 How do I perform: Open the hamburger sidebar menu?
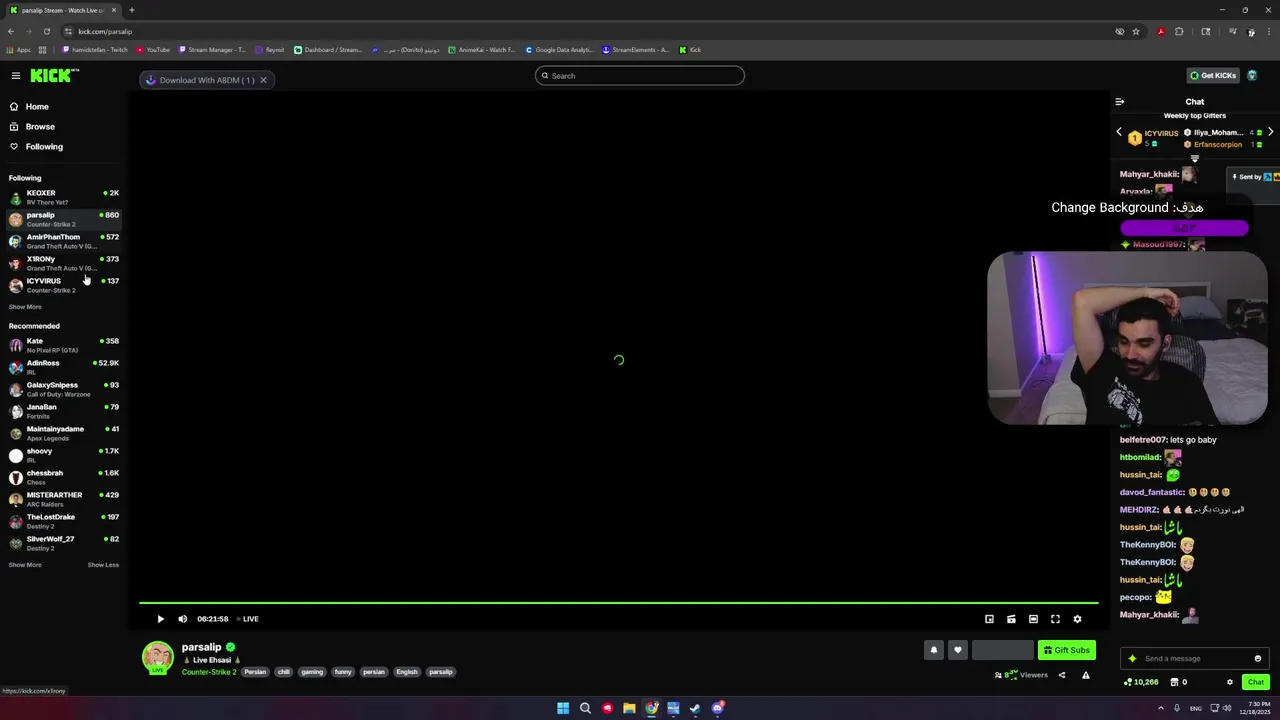(16, 76)
